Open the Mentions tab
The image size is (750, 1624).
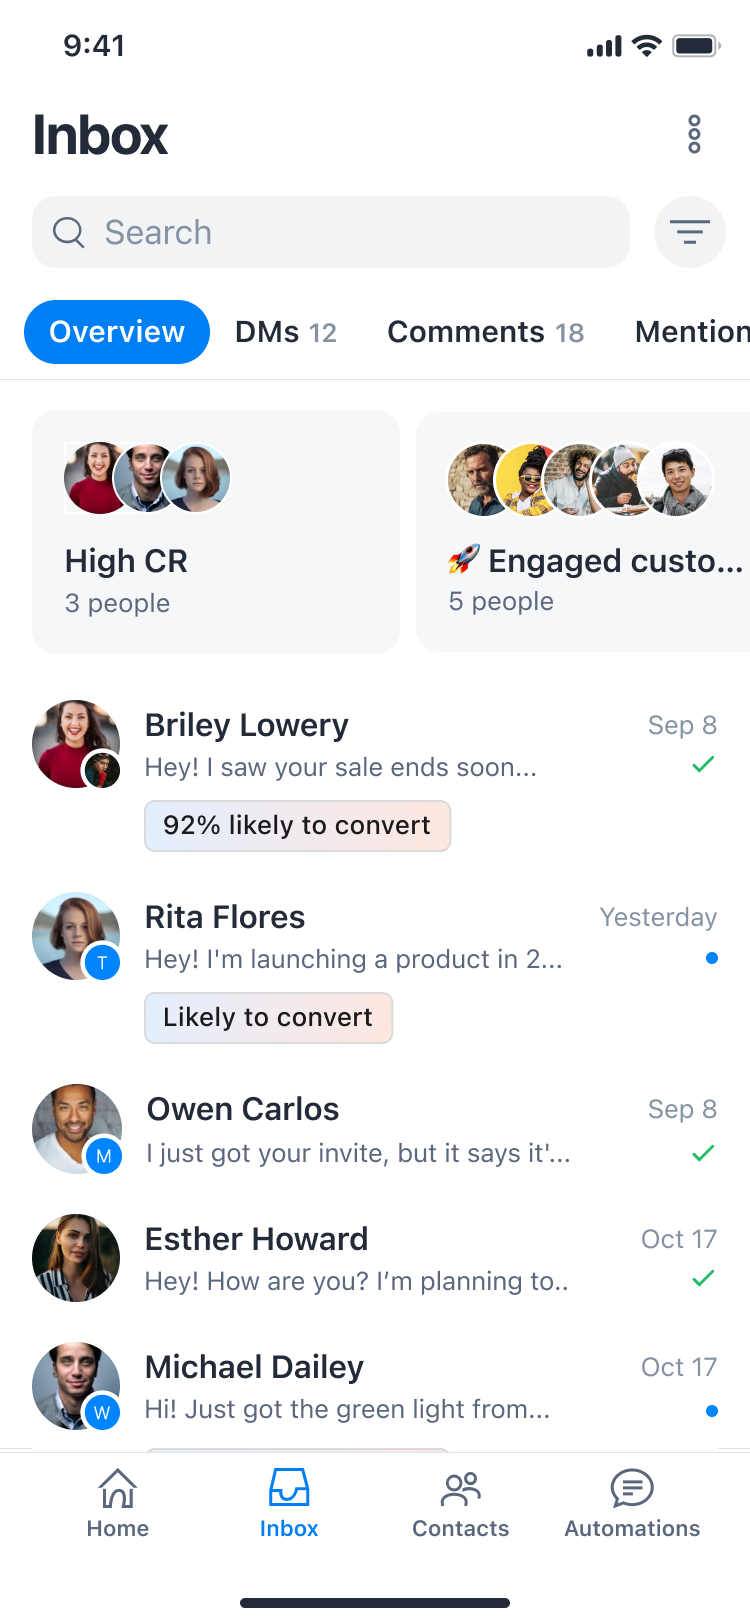(692, 332)
